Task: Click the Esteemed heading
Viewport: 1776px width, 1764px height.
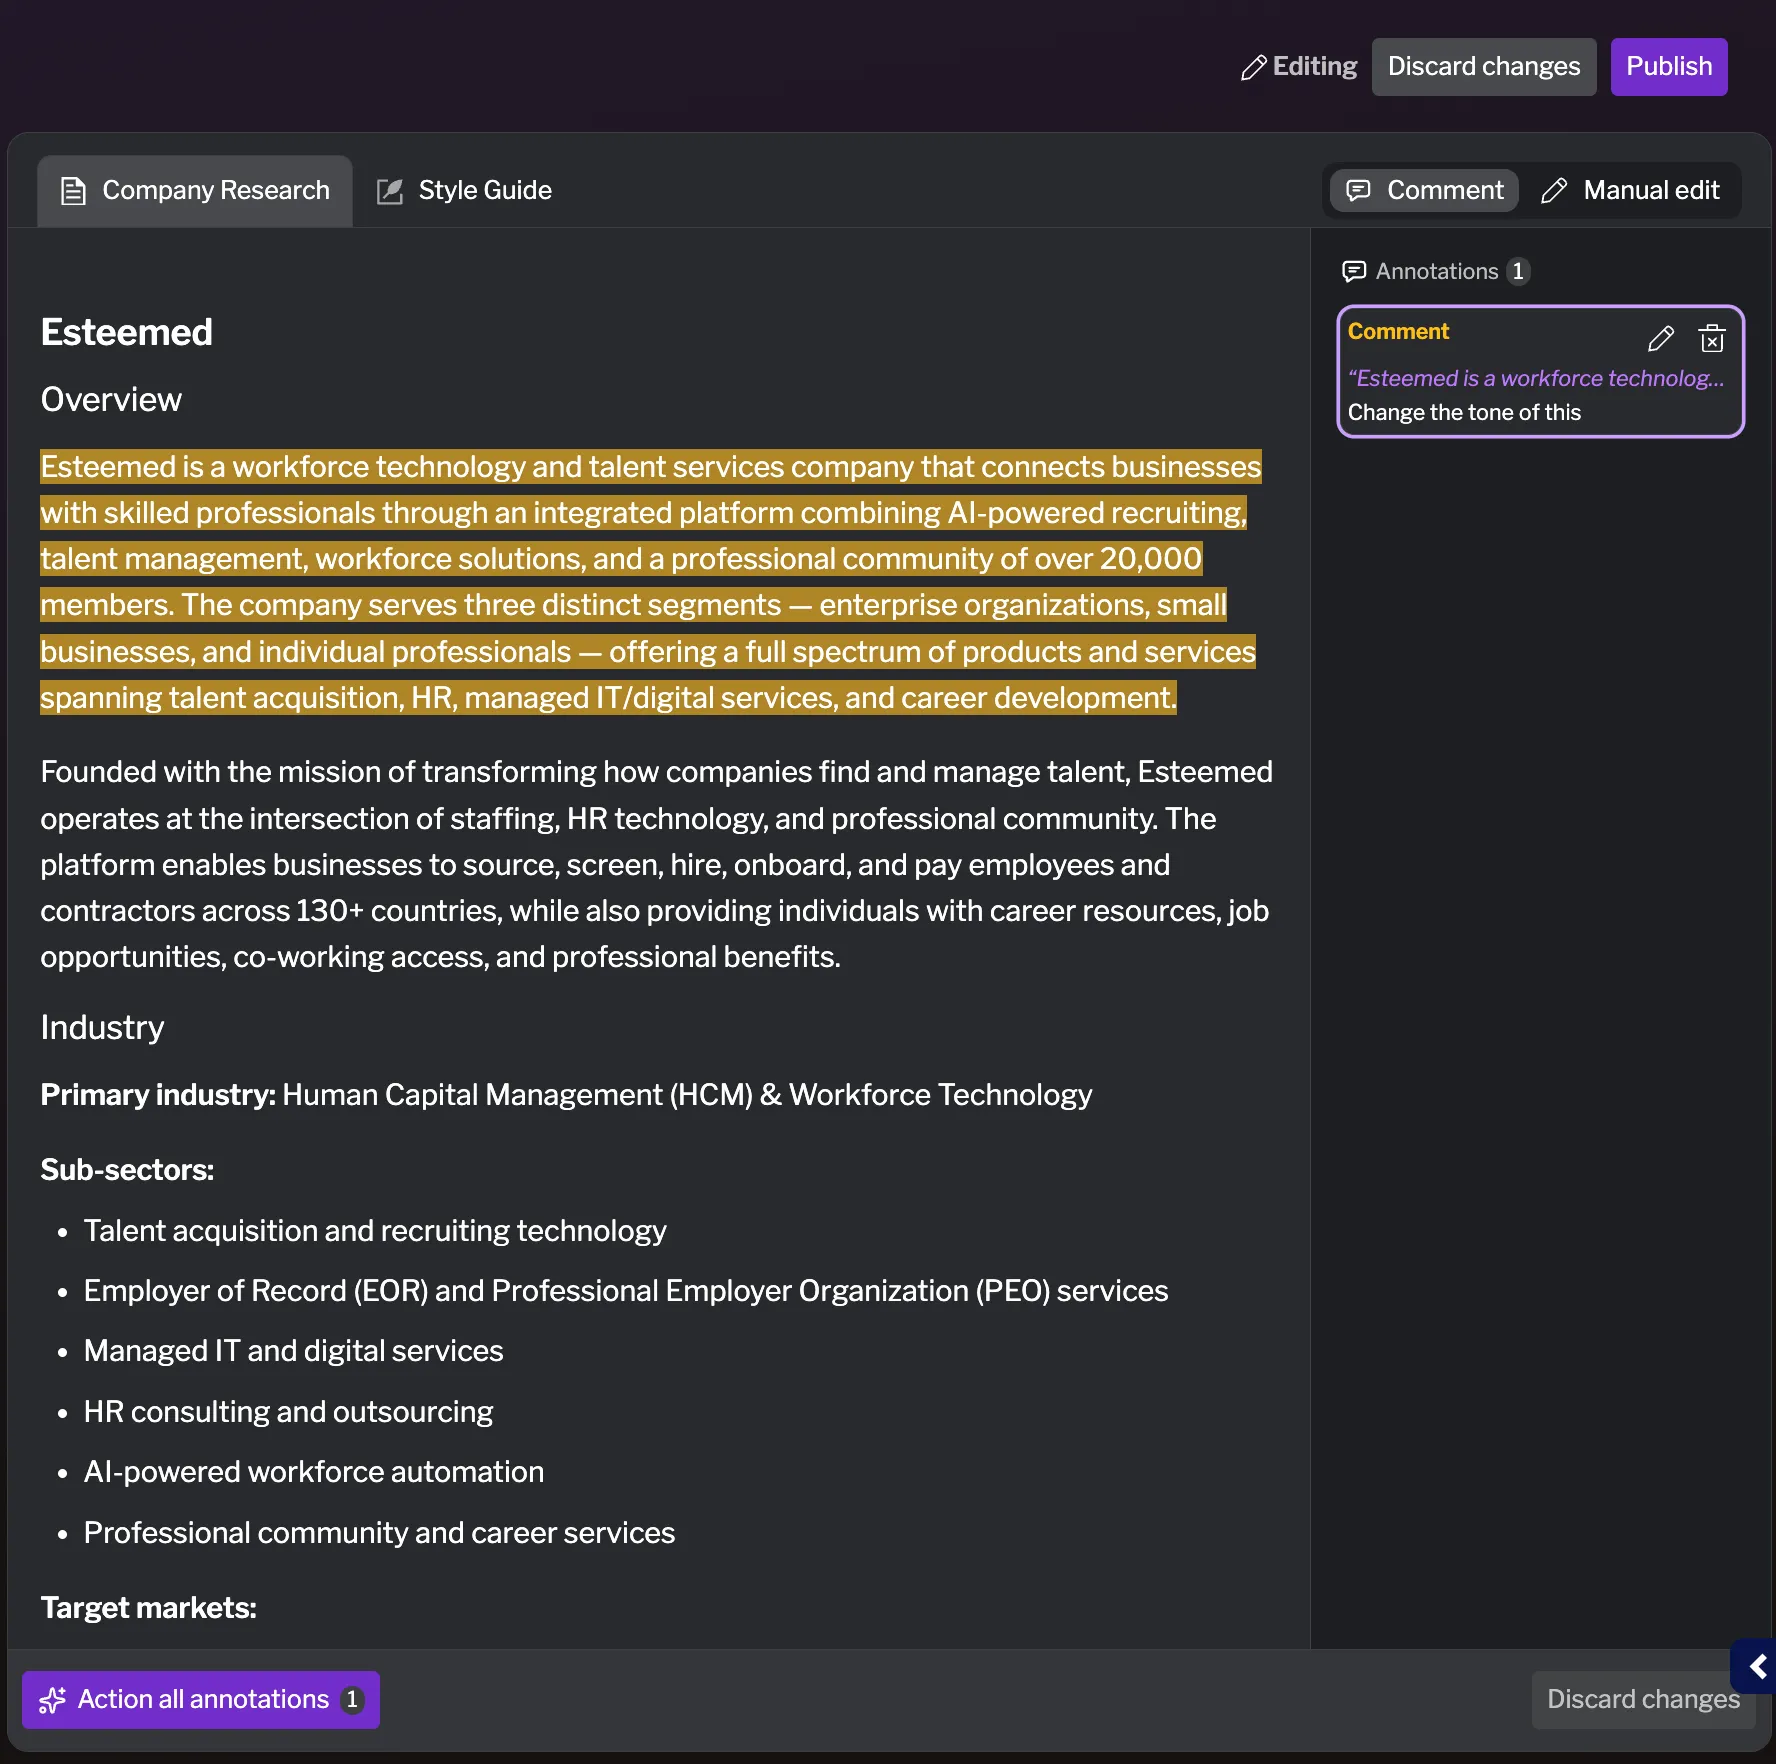Action: click(127, 332)
